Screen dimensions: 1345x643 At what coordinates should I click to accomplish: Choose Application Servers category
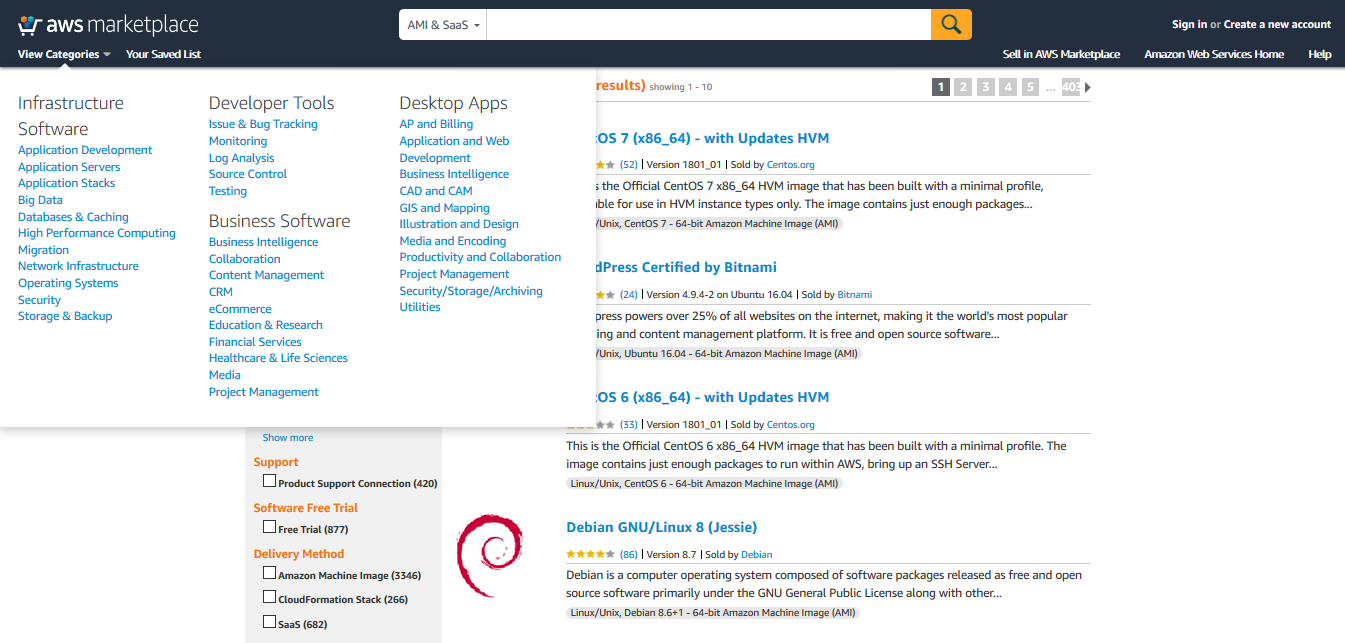pyautogui.click(x=69, y=167)
